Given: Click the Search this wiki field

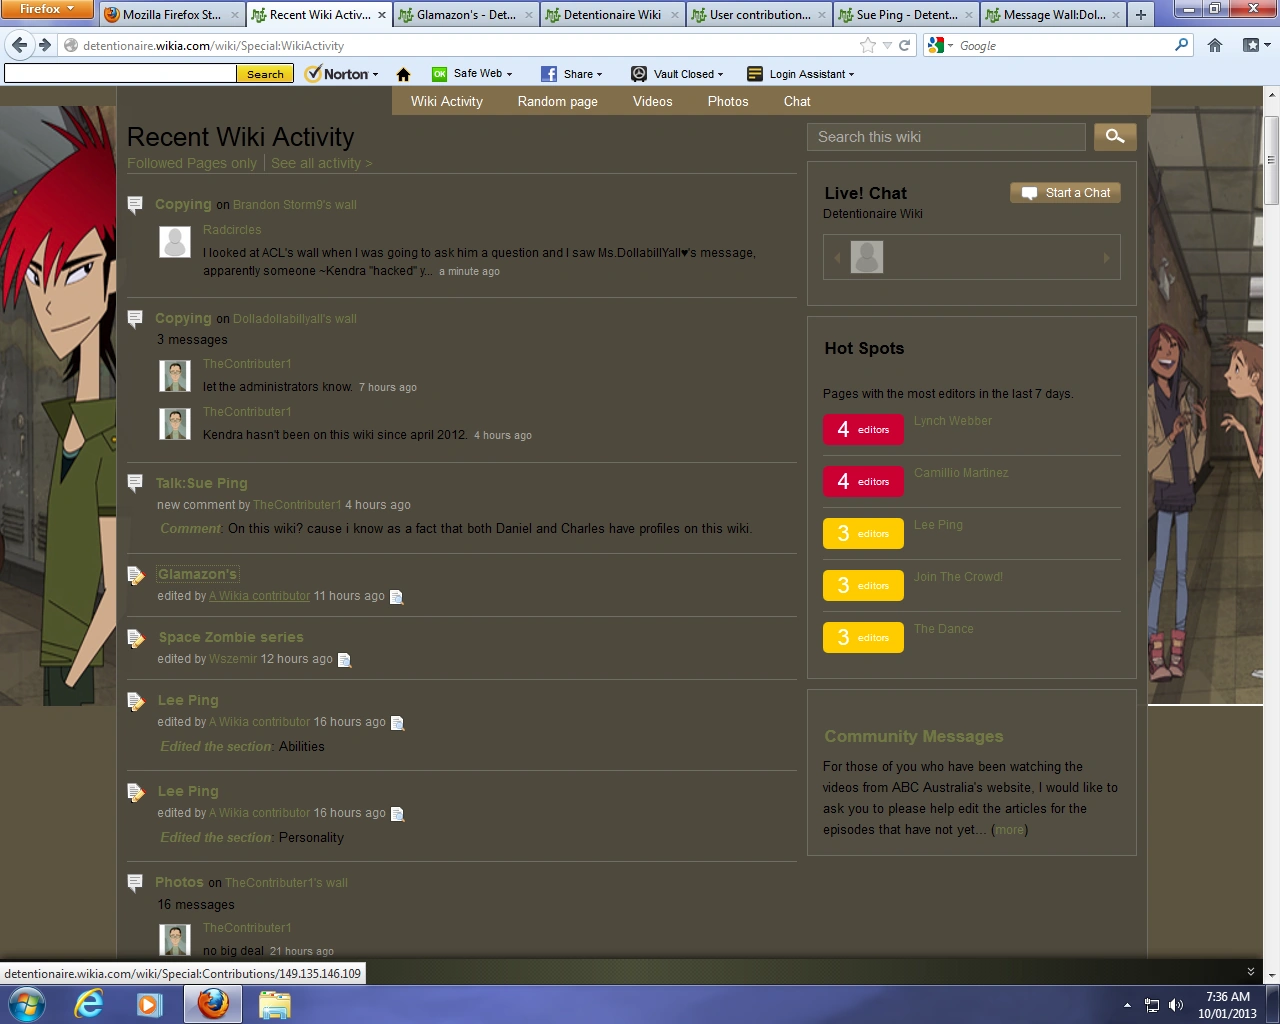Looking at the screenshot, I should [946, 137].
